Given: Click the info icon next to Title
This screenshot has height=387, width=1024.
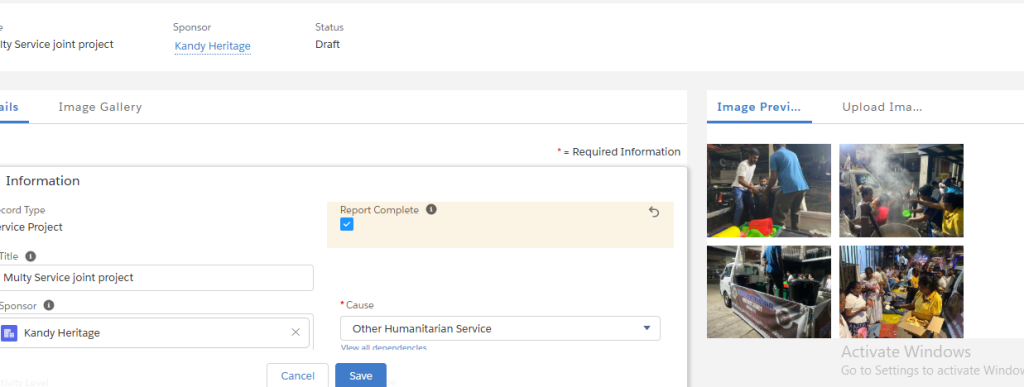Looking at the screenshot, I should 31,256.
